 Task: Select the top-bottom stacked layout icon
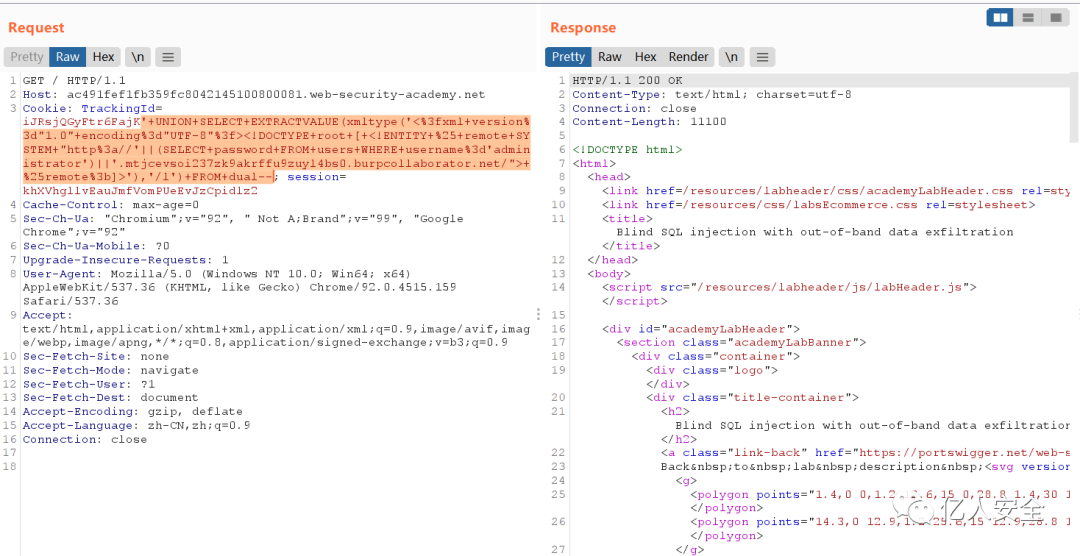pos(1028,17)
